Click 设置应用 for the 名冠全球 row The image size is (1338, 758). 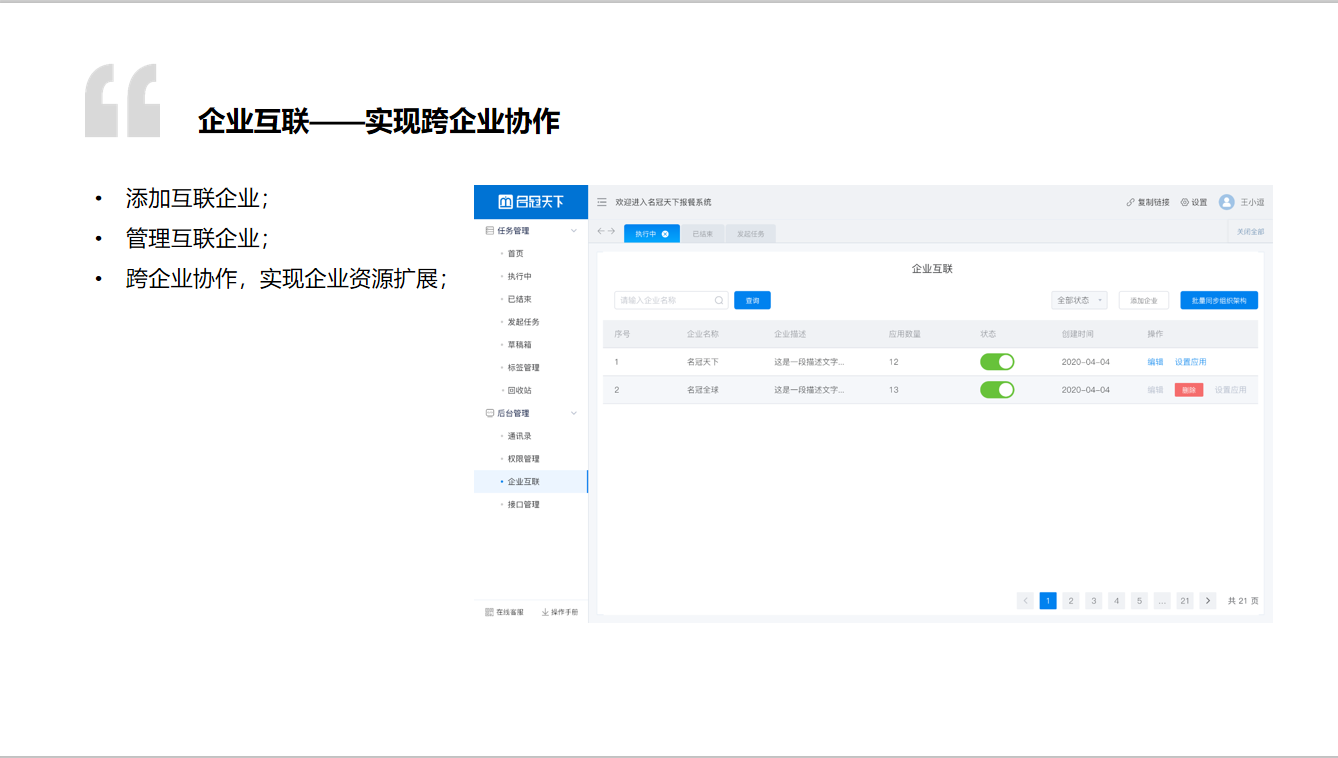1231,390
